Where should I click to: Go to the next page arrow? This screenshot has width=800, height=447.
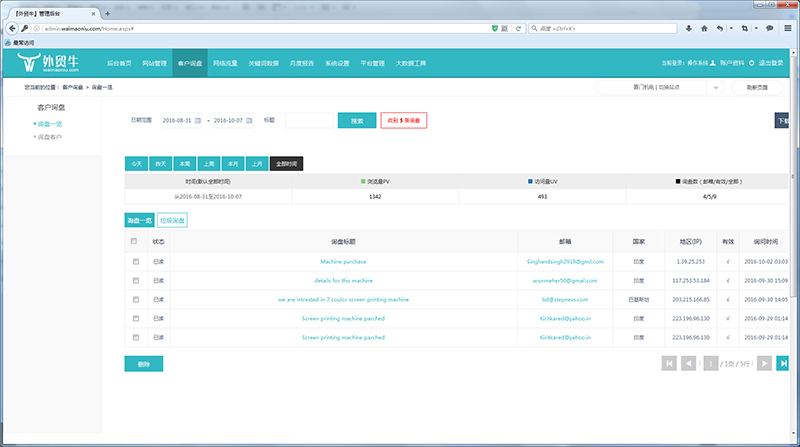[x=765, y=363]
